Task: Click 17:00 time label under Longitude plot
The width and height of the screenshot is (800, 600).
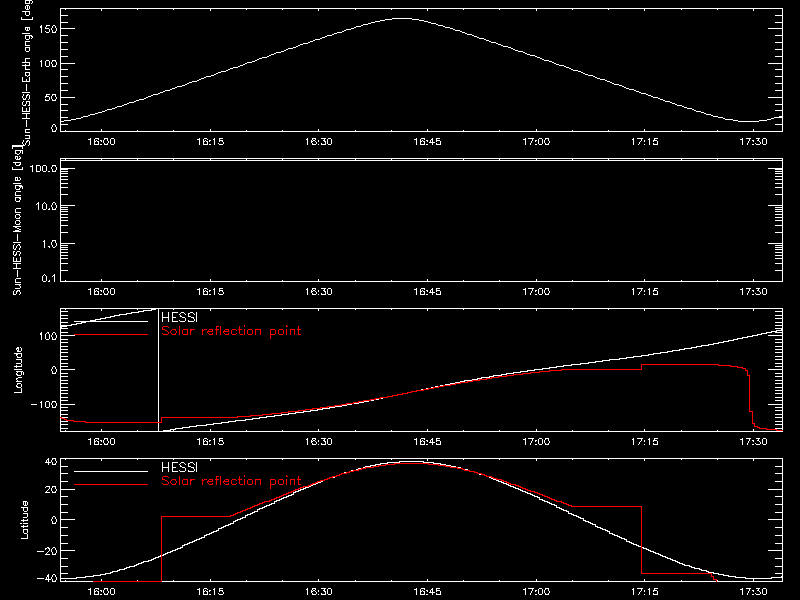Action: (x=536, y=442)
